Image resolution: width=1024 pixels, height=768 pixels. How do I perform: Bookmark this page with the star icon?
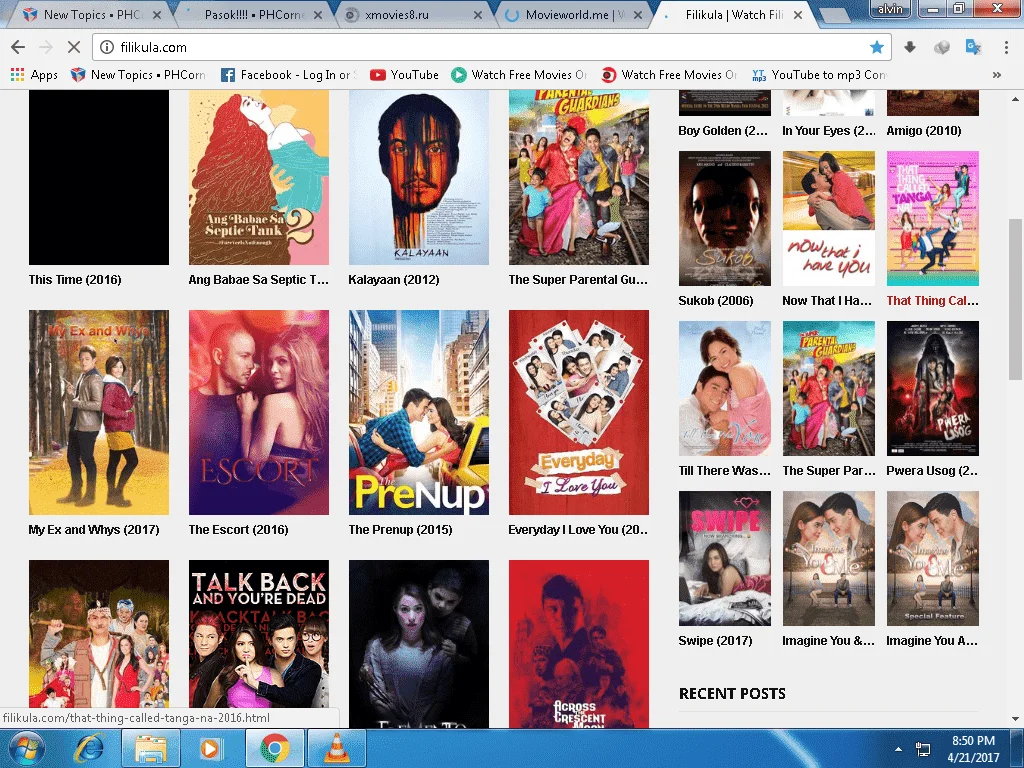tap(877, 47)
